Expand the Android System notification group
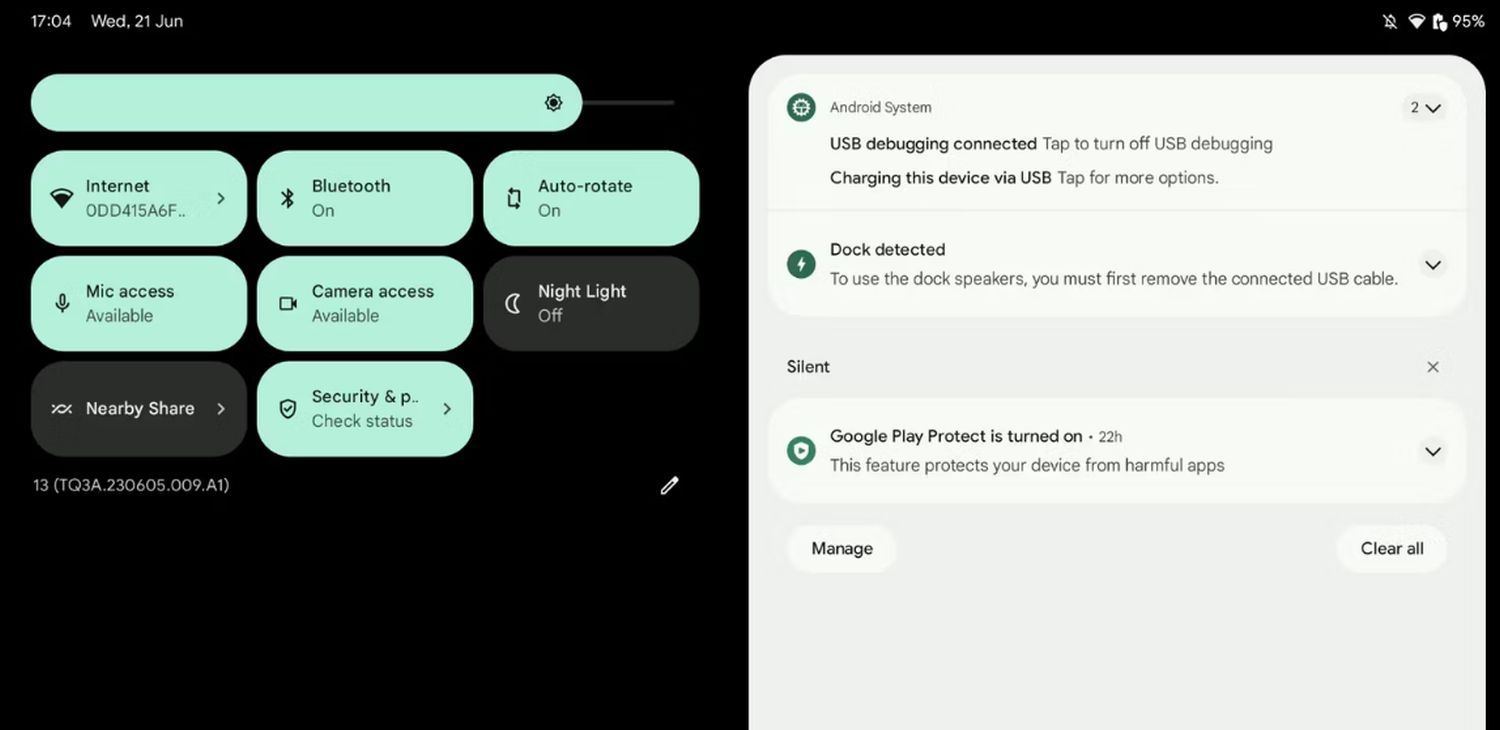1500x730 pixels. (x=1426, y=108)
